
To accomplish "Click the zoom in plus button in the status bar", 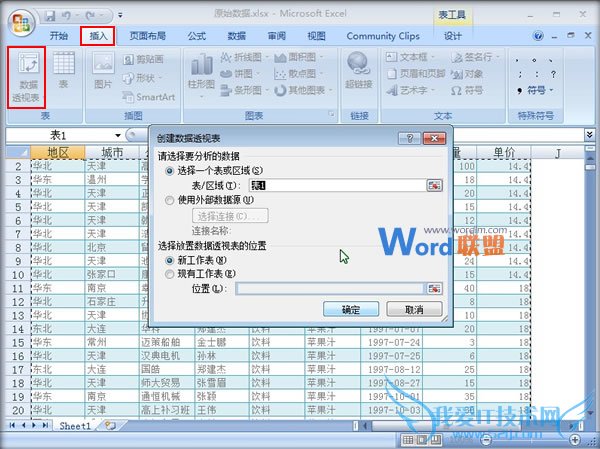I will point(575,439).
